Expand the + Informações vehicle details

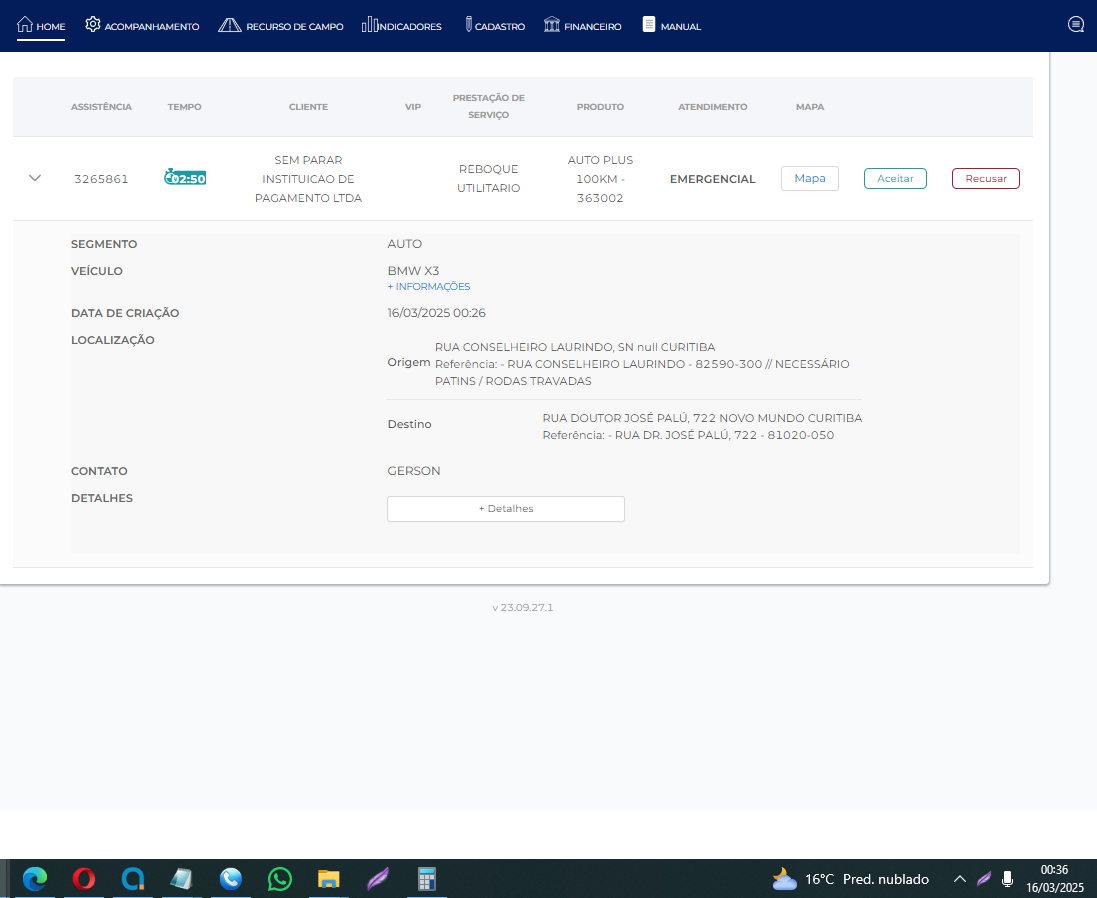[x=428, y=287]
